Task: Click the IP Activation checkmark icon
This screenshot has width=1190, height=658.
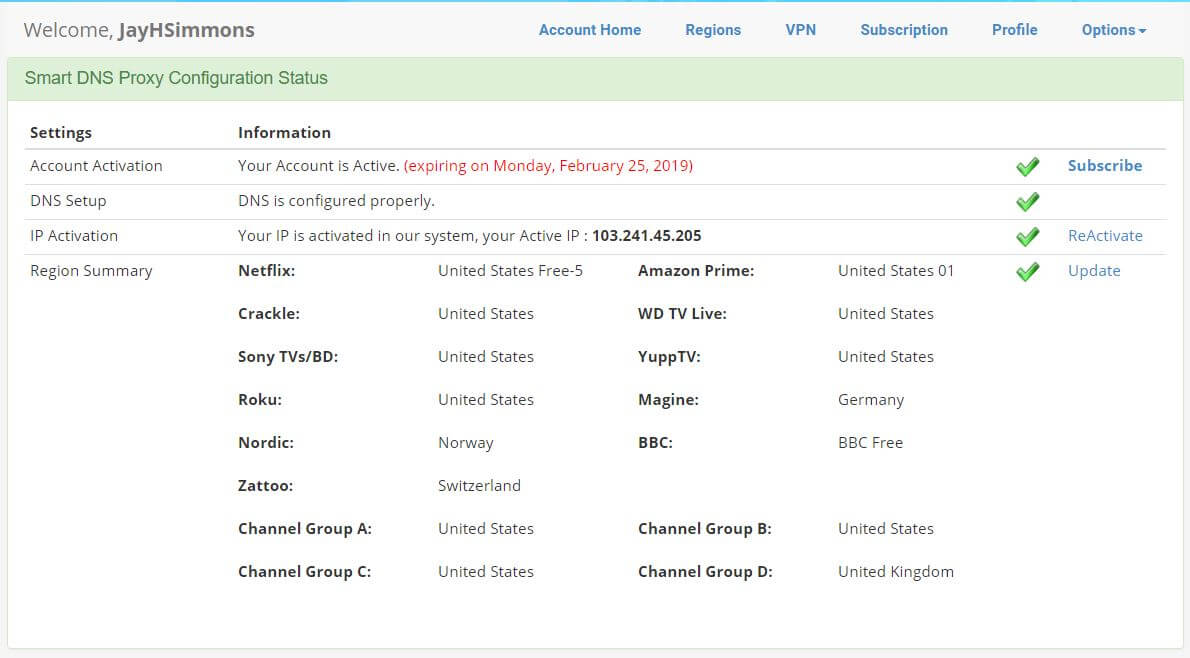Action: [x=1027, y=236]
